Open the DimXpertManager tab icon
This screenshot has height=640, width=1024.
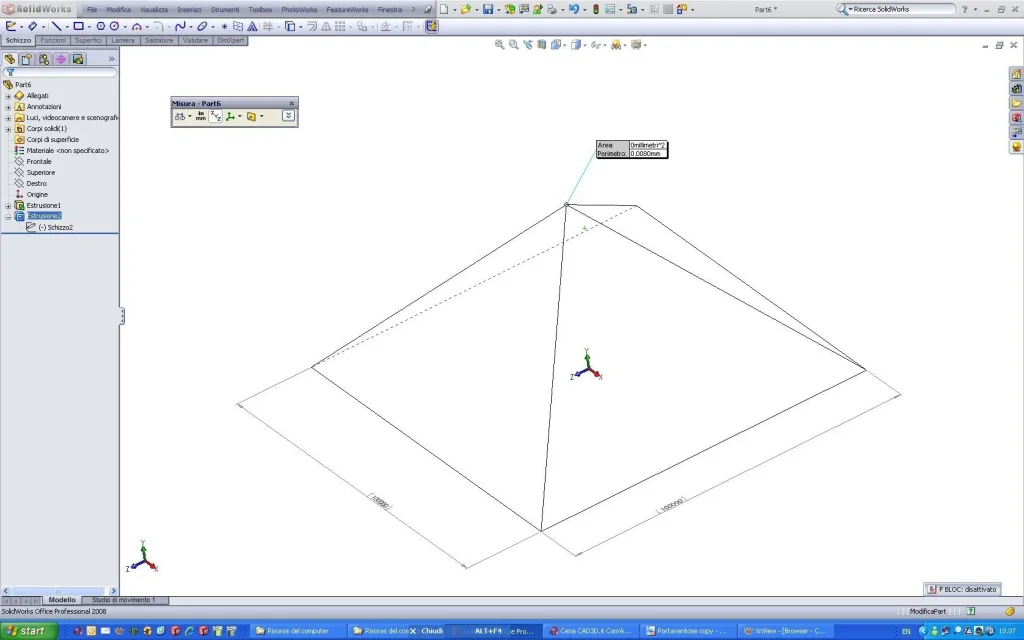(61, 59)
